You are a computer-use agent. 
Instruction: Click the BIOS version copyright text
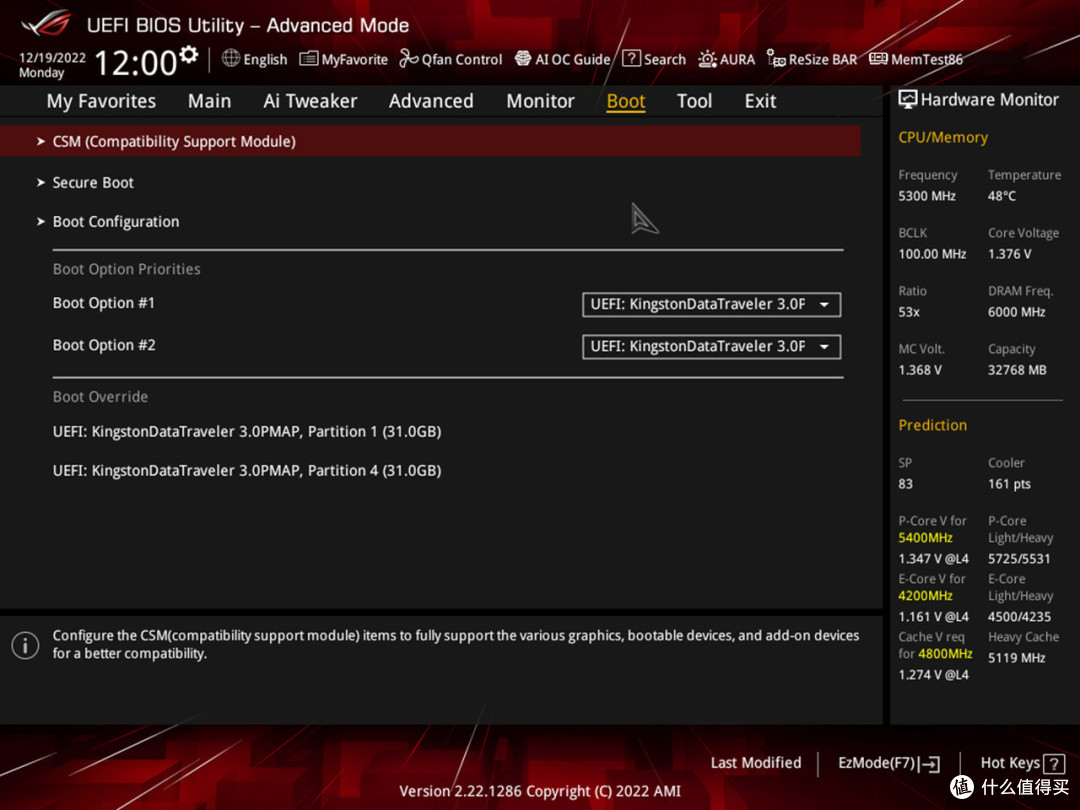tap(540, 791)
